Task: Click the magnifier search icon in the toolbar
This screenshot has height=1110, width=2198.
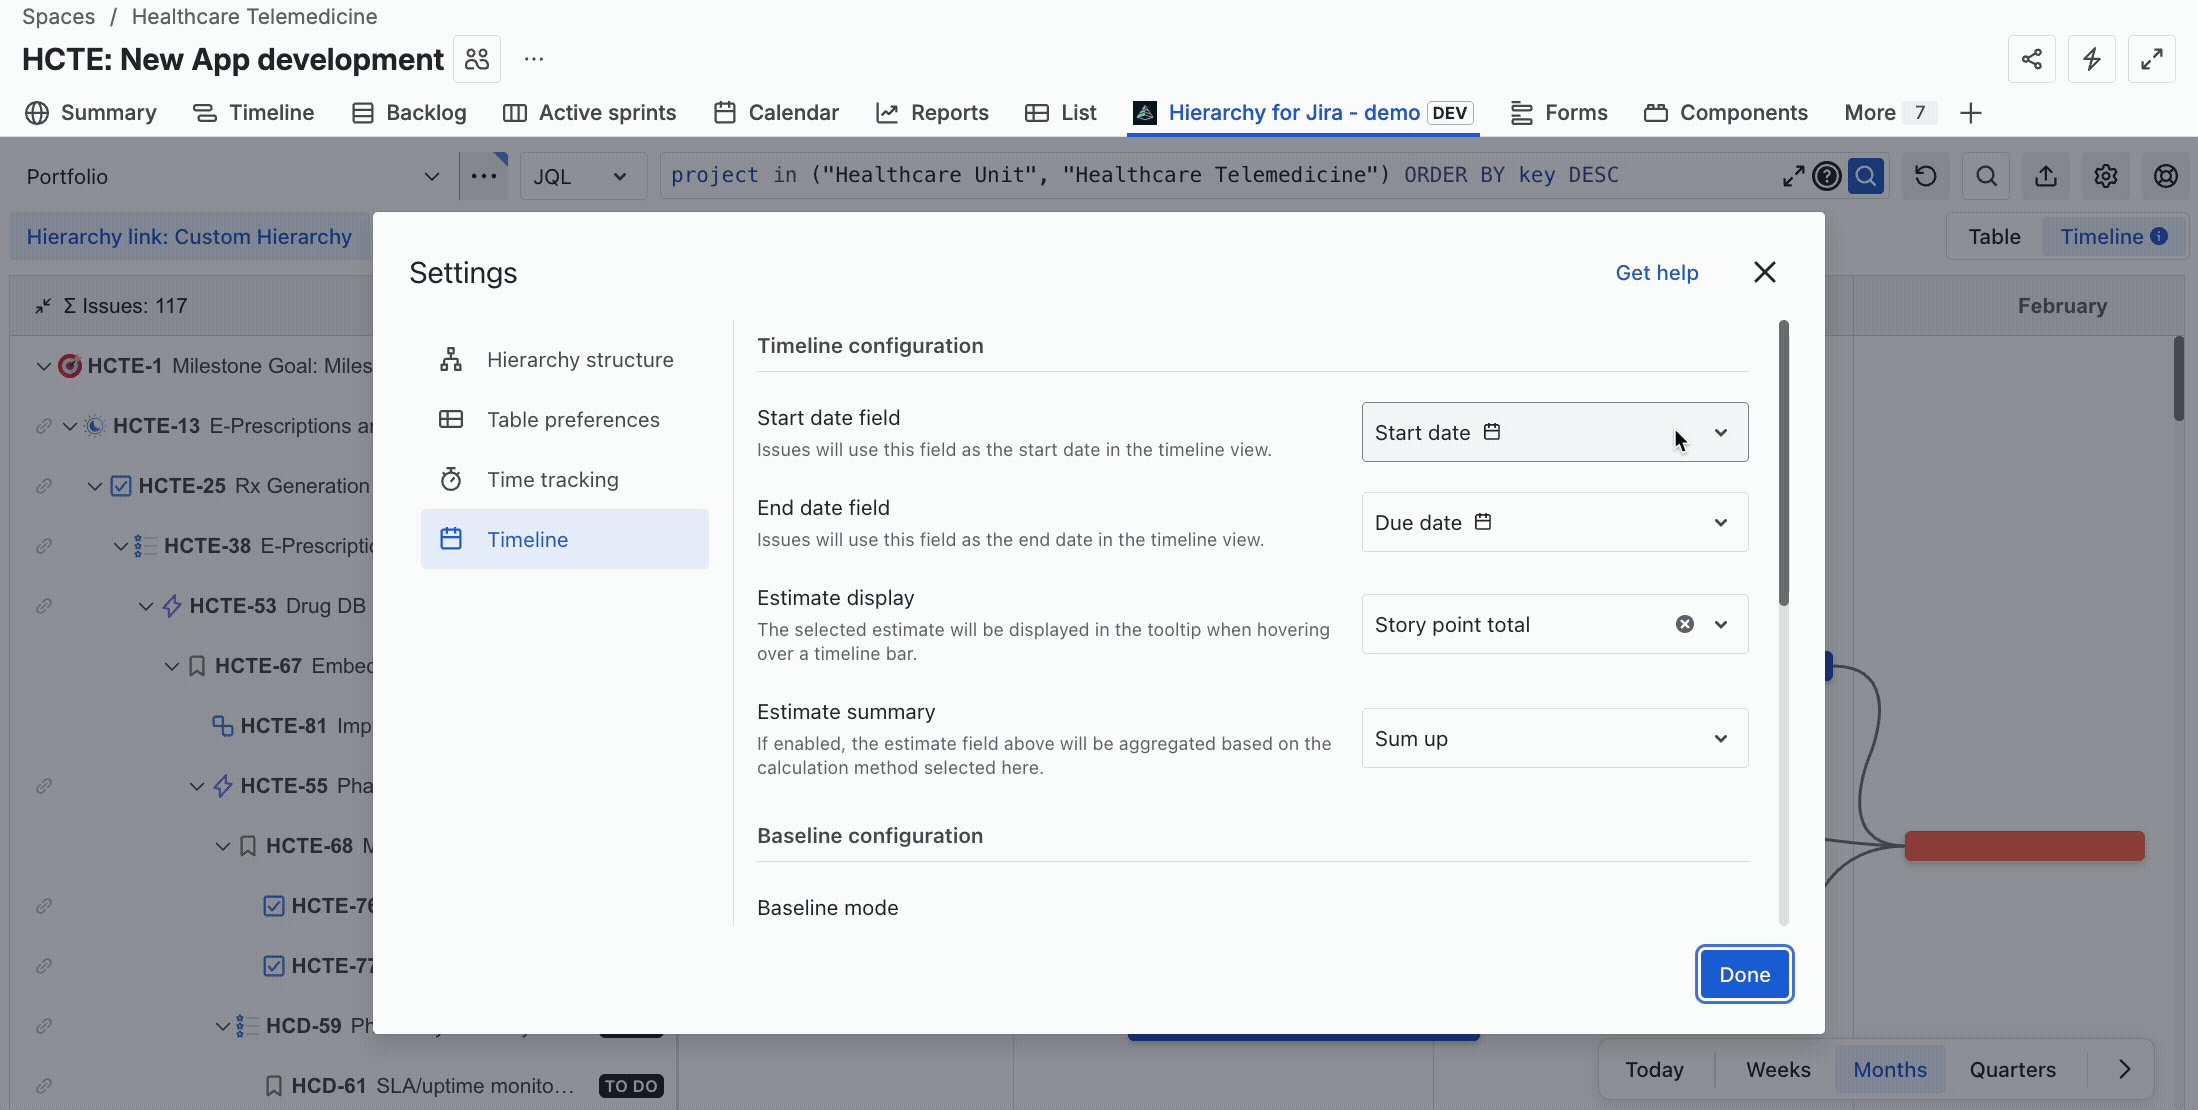Action: click(1986, 176)
